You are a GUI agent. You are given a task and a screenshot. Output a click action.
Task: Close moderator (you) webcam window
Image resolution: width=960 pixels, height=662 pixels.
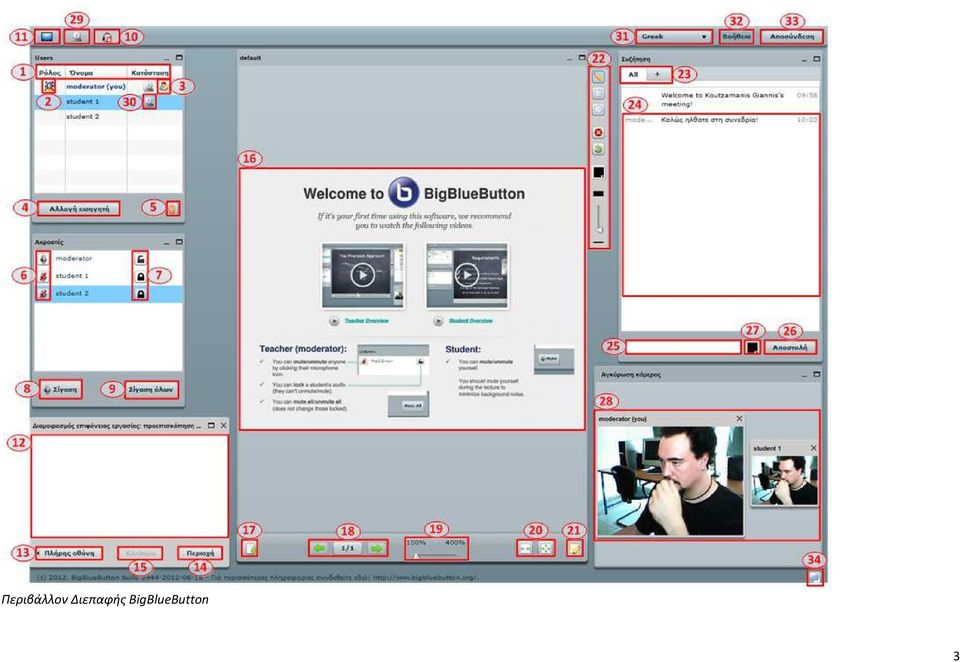739,419
